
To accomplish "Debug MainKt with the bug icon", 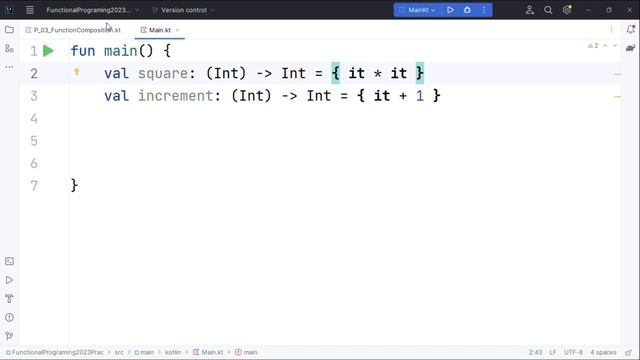I will [x=467, y=10].
